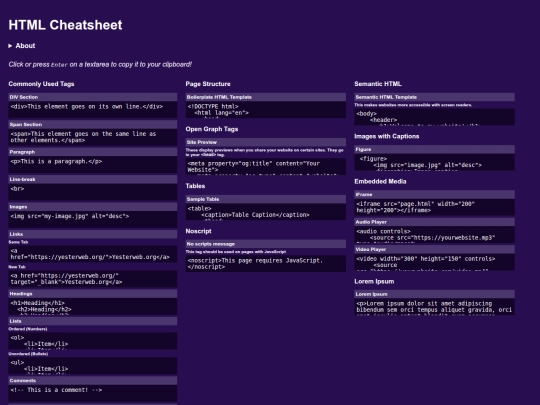Viewport: 540px width, 405px height.
Task: Copy the Lorem Ipsum paragraph textarea
Action: point(435,307)
